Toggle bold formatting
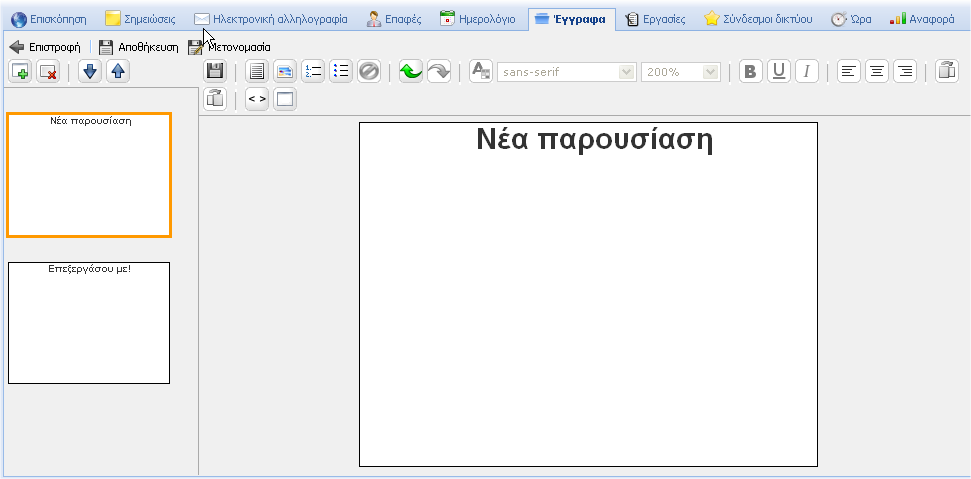971x479 pixels. pyautogui.click(x=751, y=71)
